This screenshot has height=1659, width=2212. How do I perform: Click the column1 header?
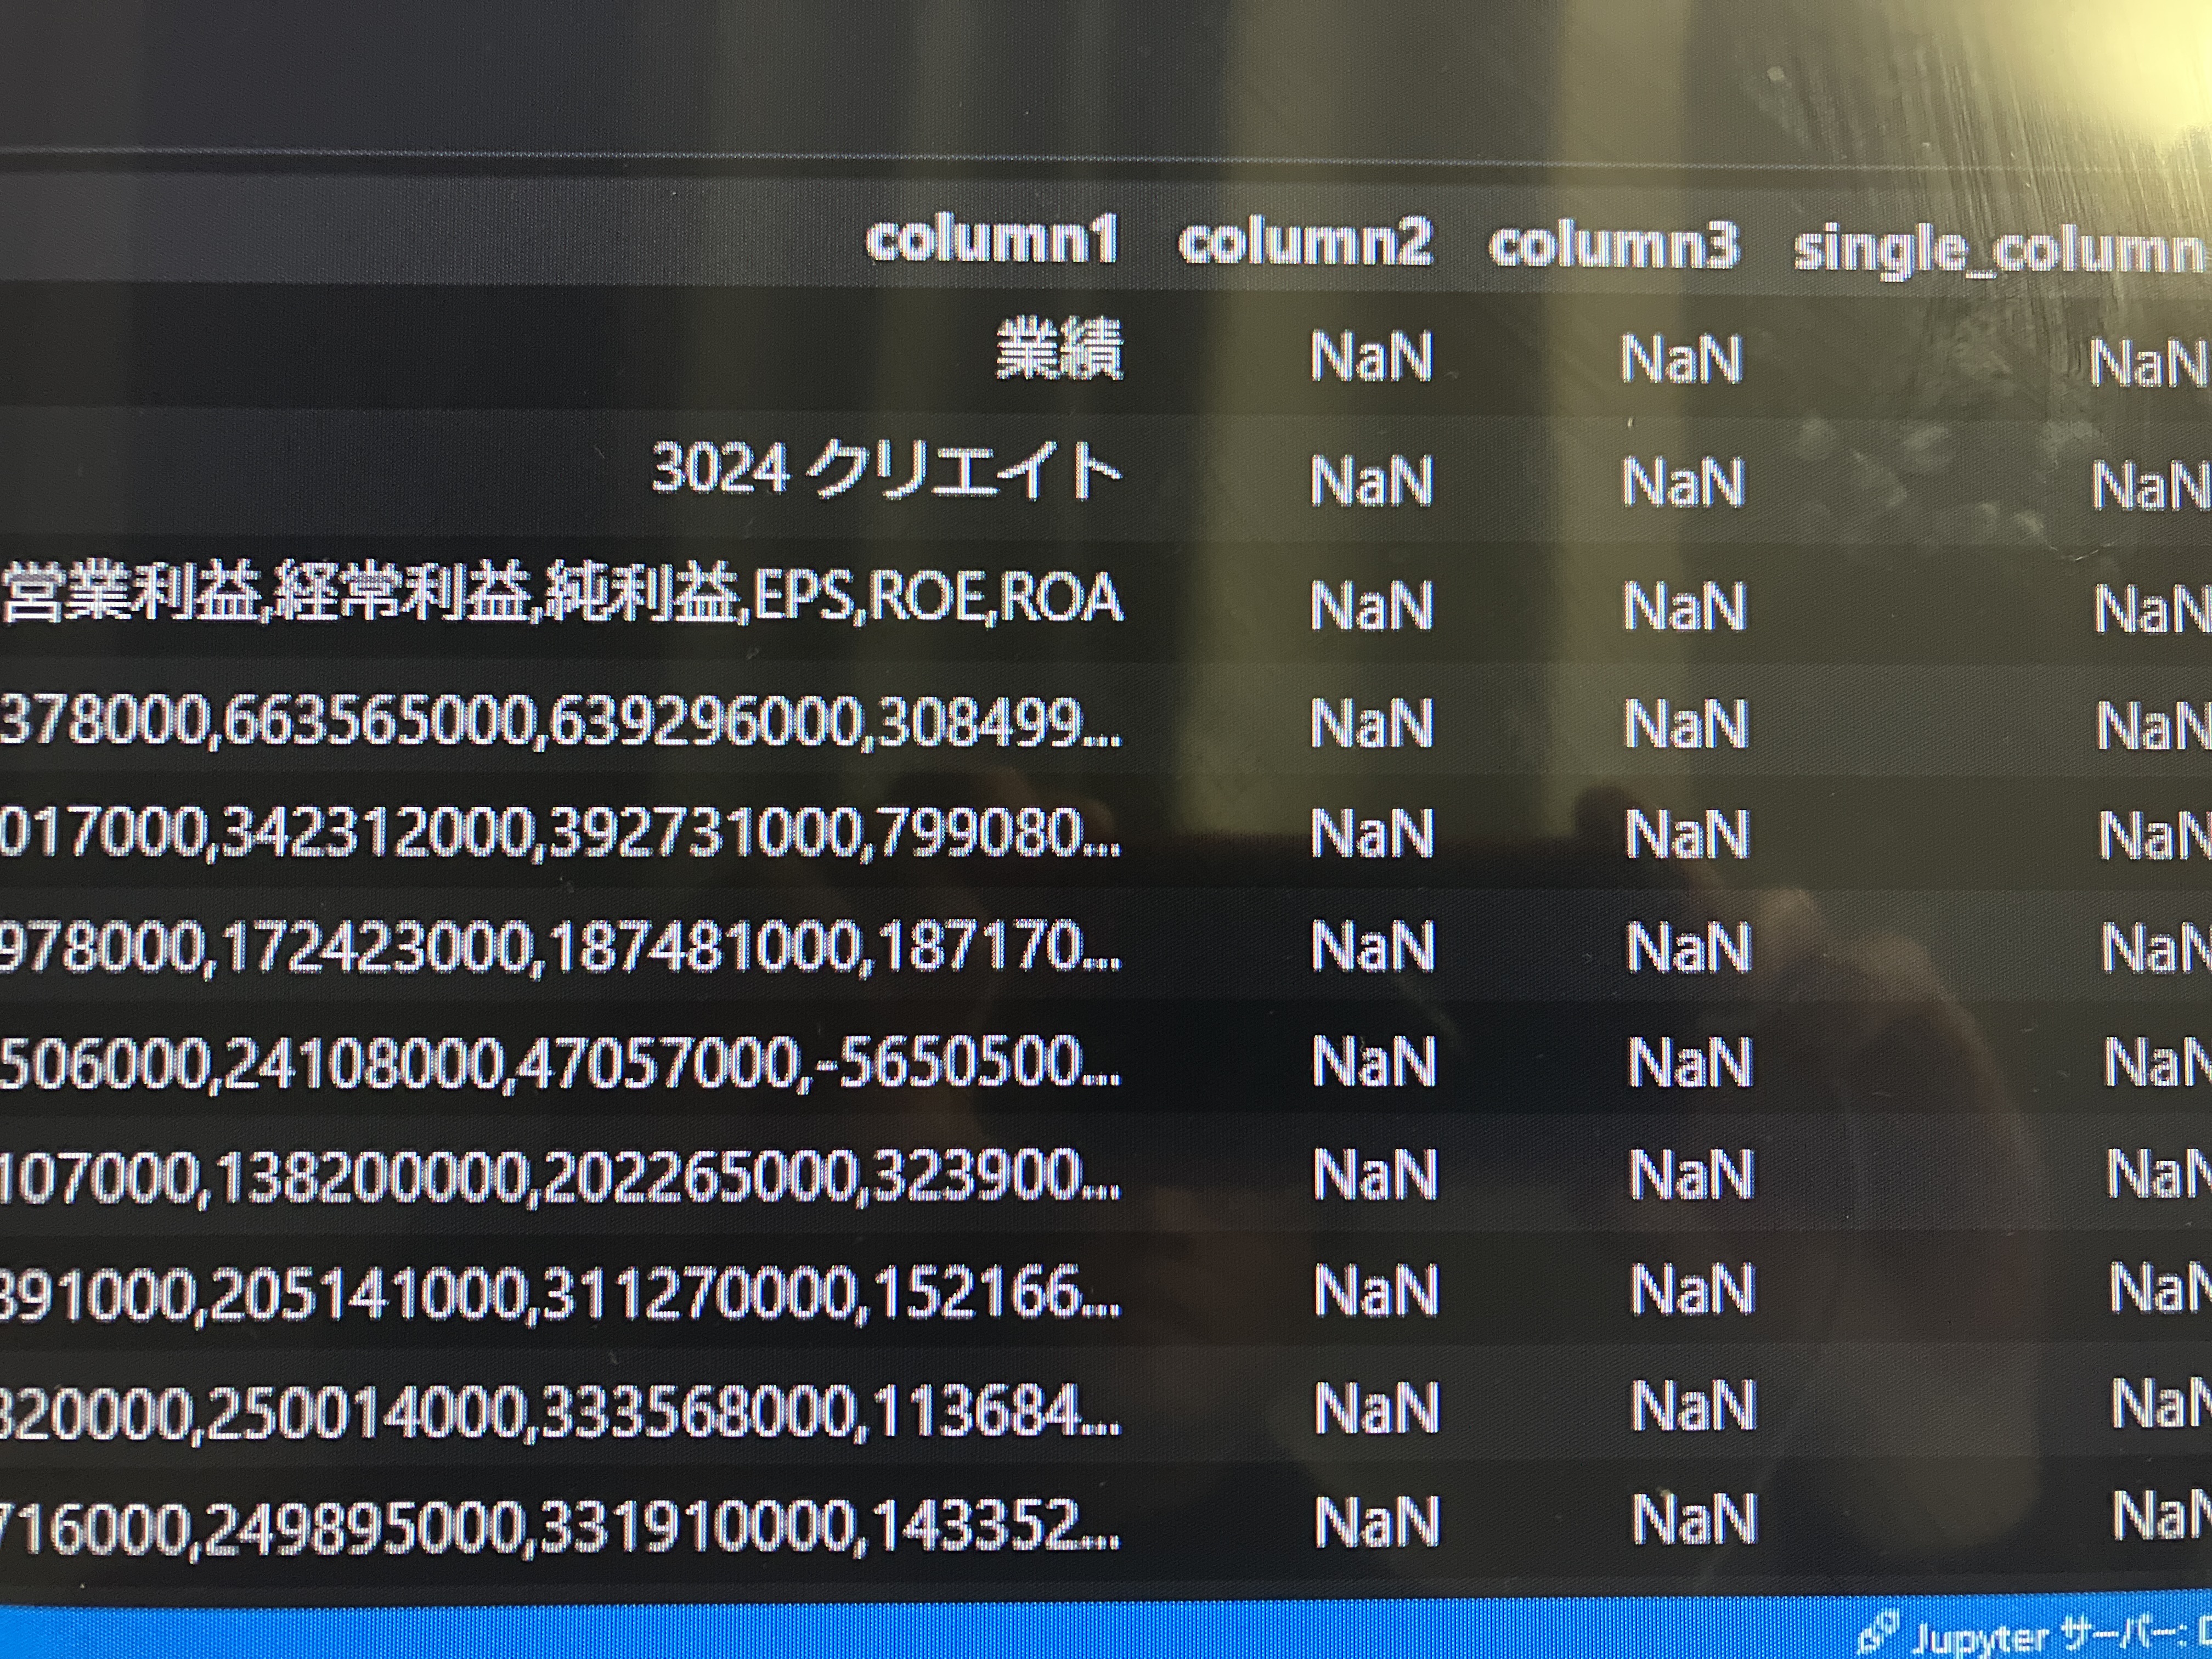click(991, 241)
